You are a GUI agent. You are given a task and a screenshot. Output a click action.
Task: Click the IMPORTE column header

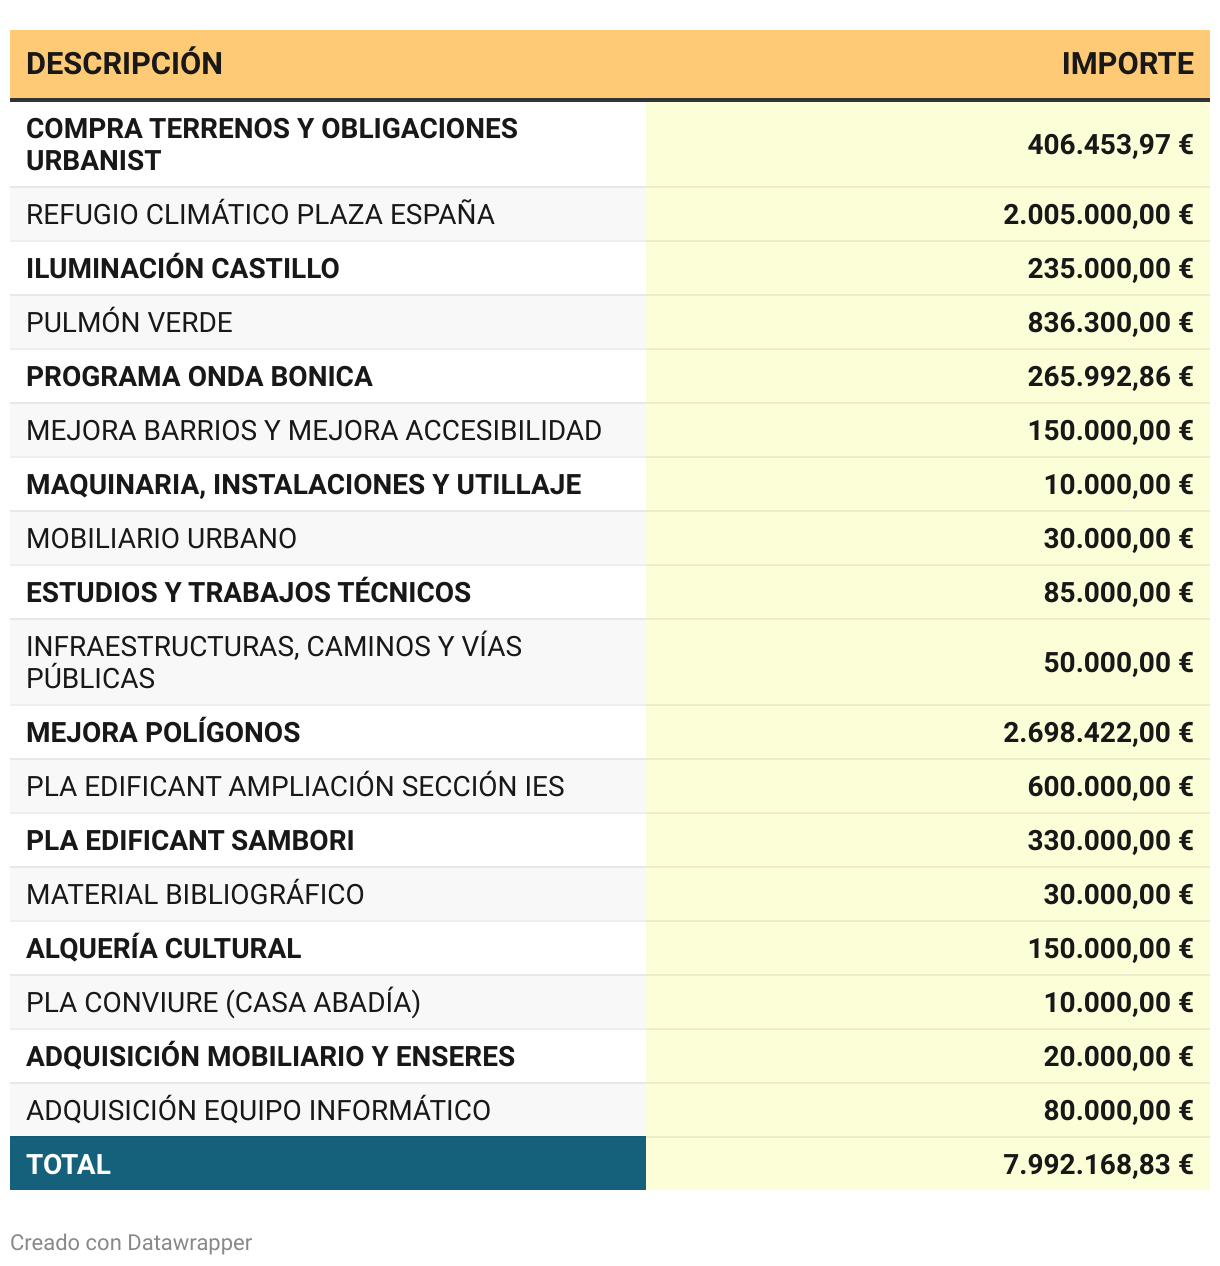click(1127, 64)
